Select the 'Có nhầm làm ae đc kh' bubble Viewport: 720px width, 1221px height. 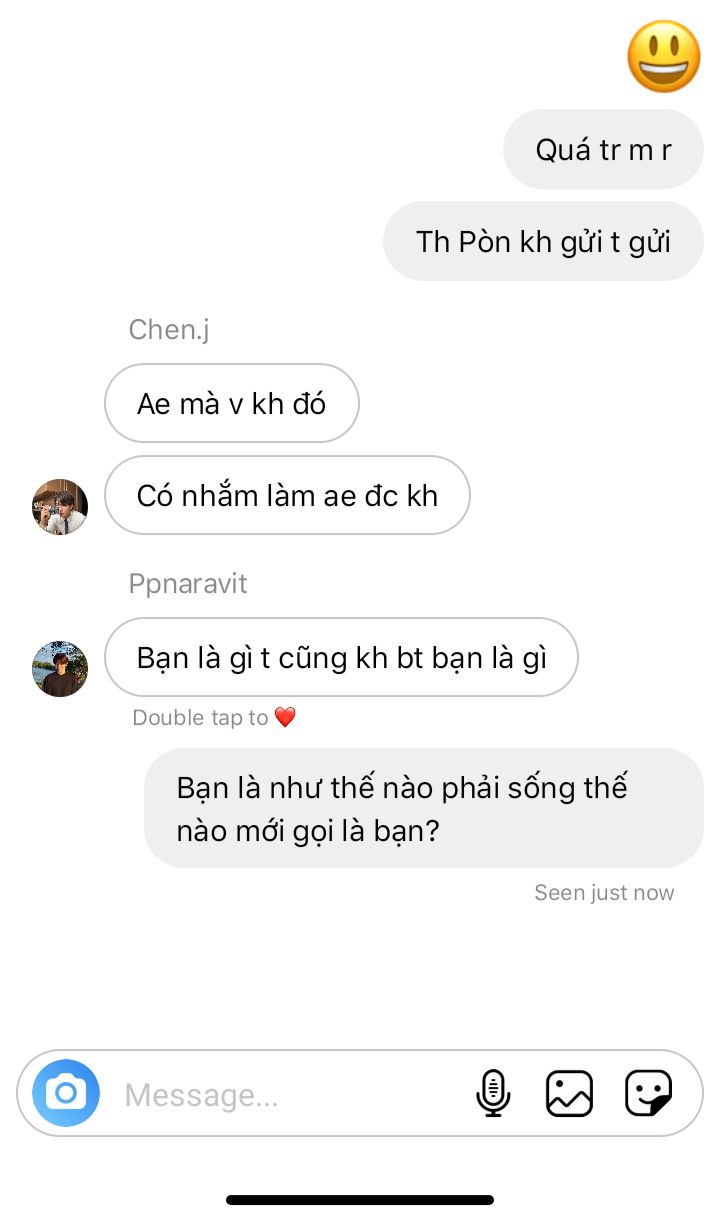pos(287,495)
